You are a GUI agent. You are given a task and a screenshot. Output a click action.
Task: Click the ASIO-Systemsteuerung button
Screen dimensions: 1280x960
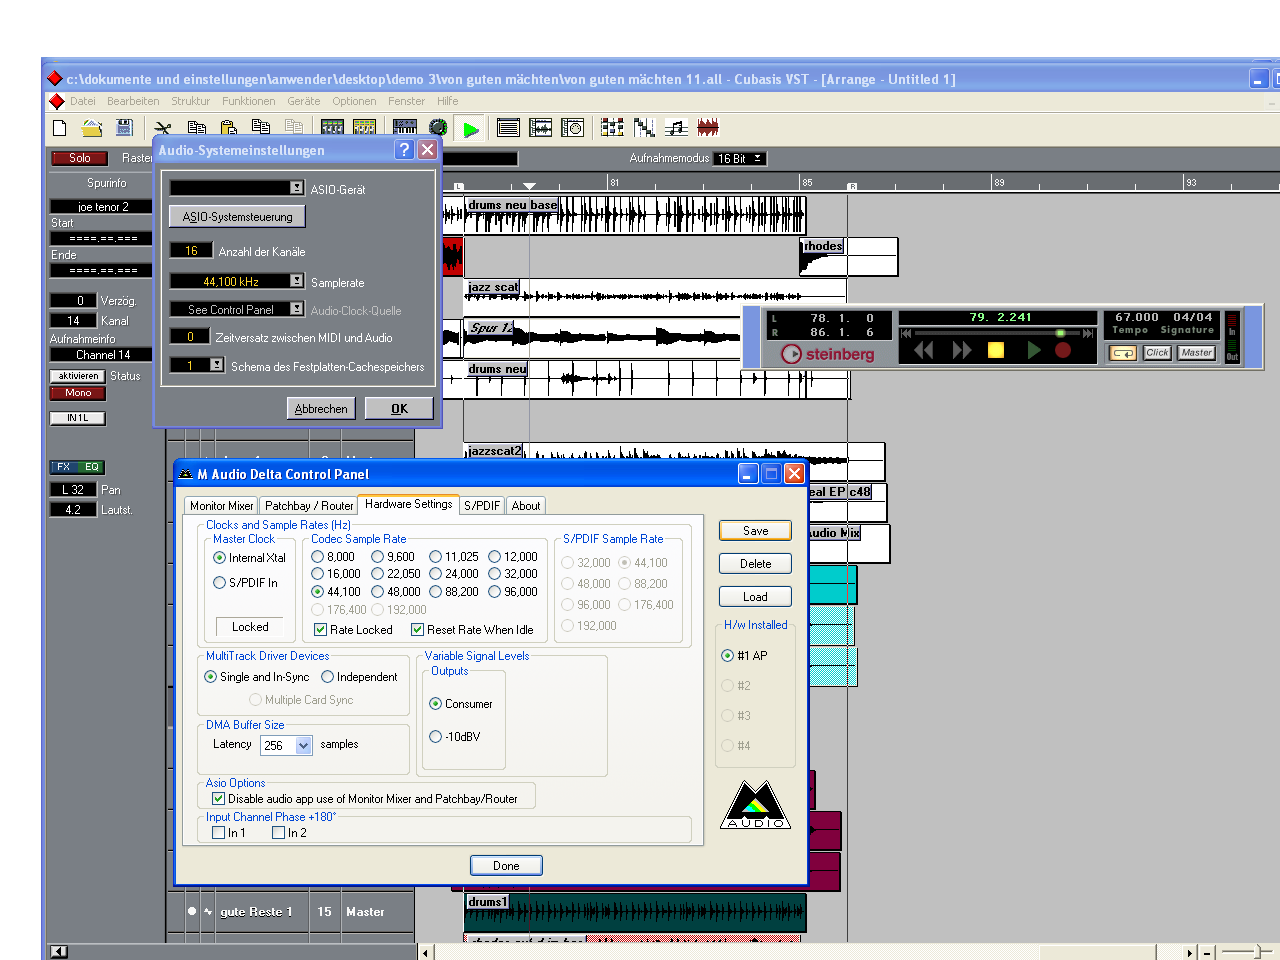click(237, 217)
